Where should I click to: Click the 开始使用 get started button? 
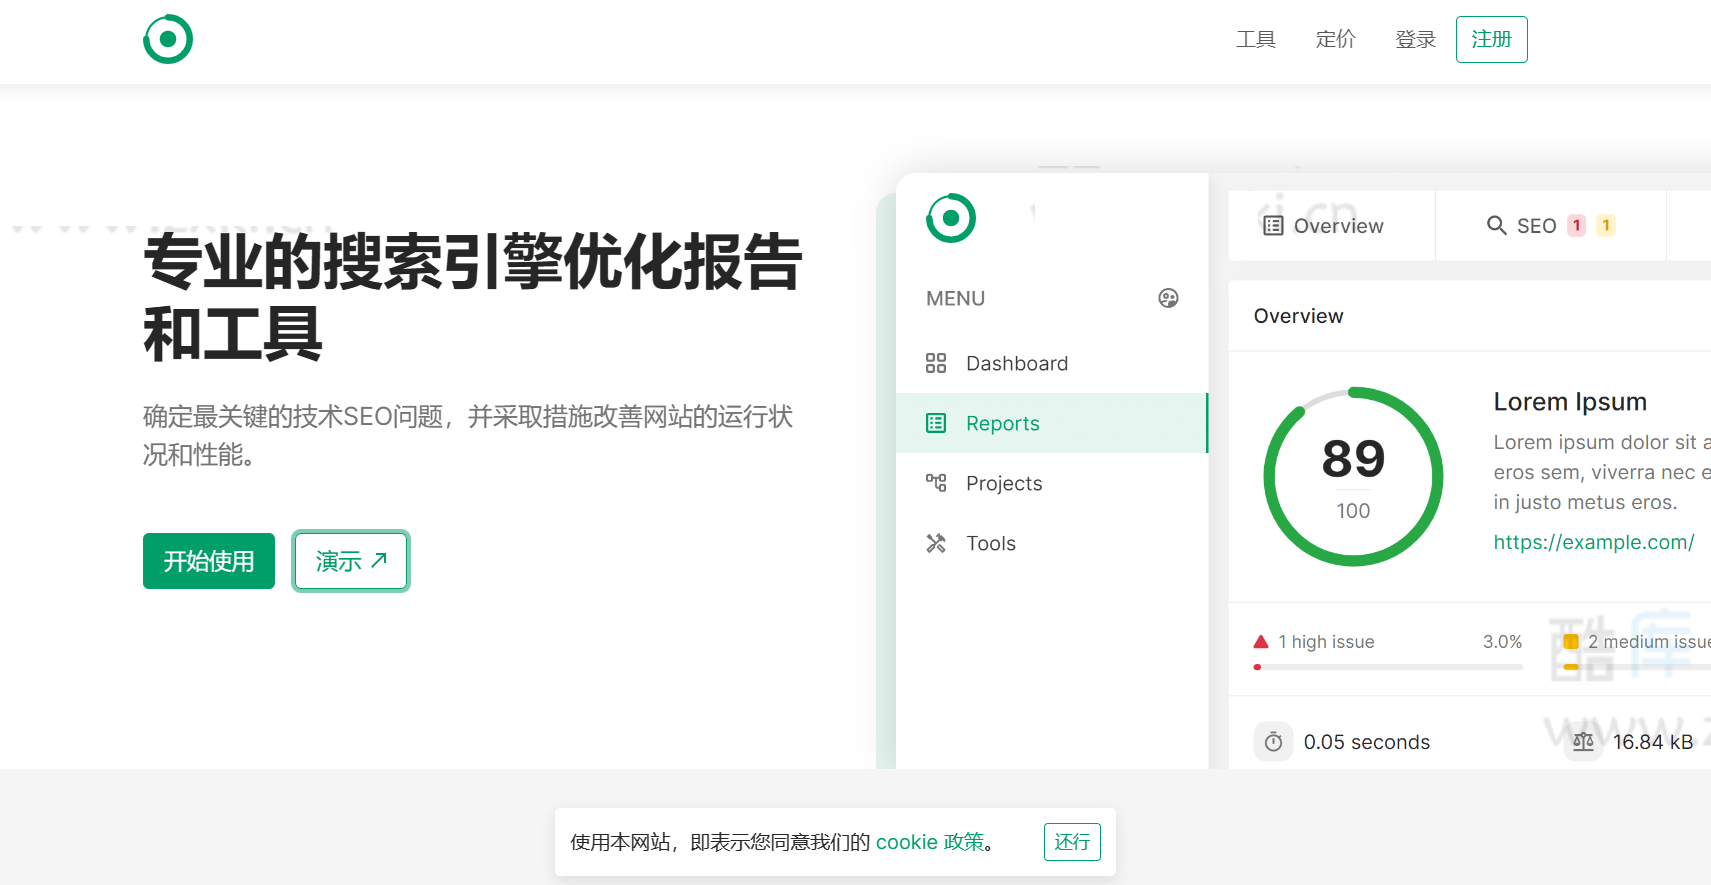209,561
